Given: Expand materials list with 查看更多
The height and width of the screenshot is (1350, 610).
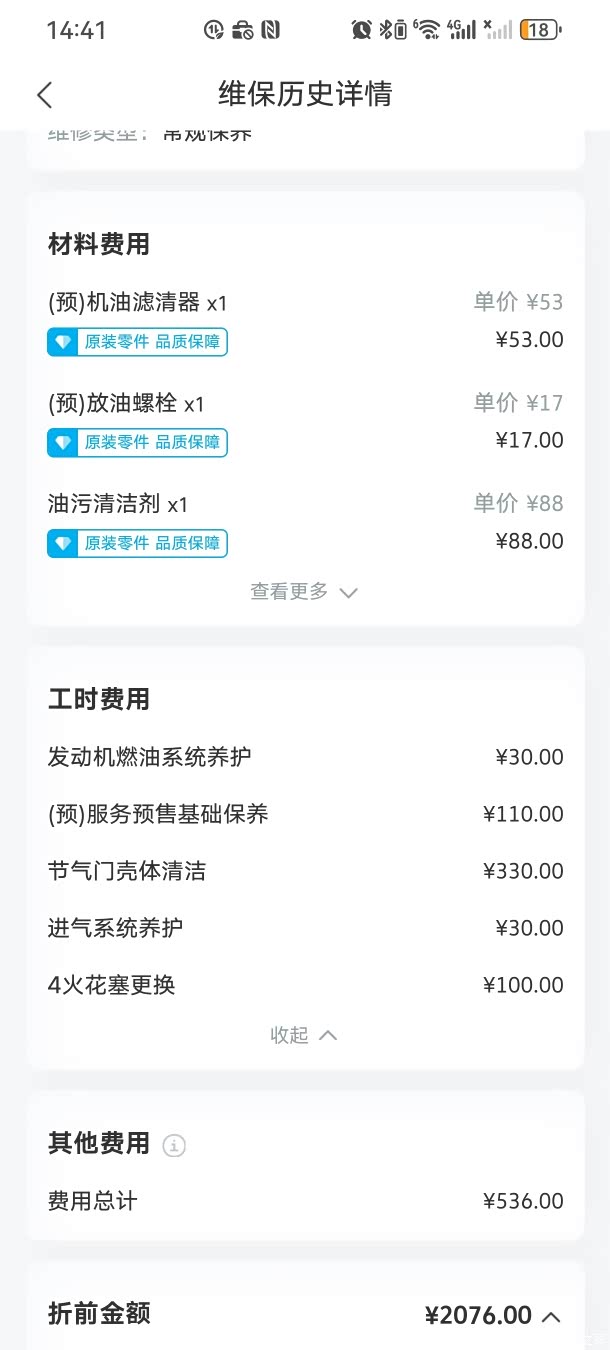Looking at the screenshot, I should 304,592.
